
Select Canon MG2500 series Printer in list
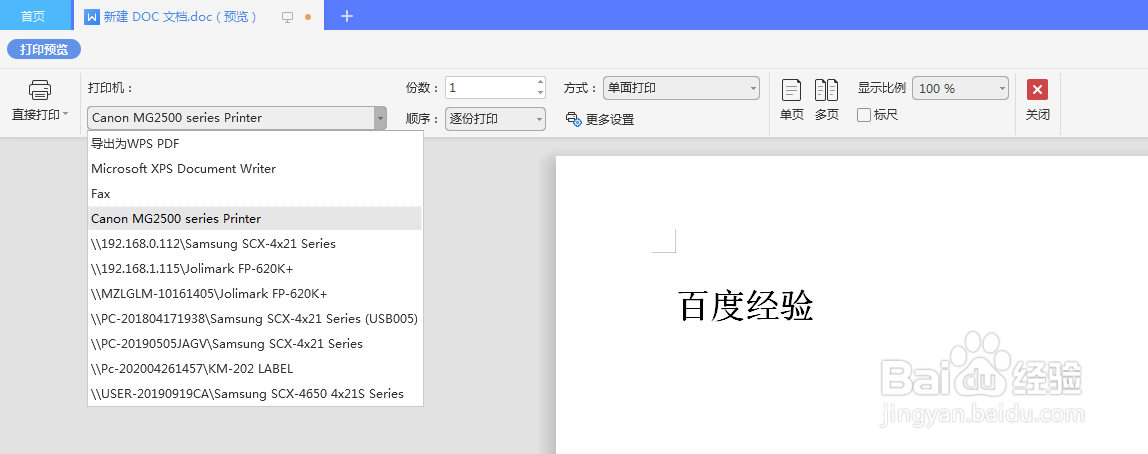255,218
